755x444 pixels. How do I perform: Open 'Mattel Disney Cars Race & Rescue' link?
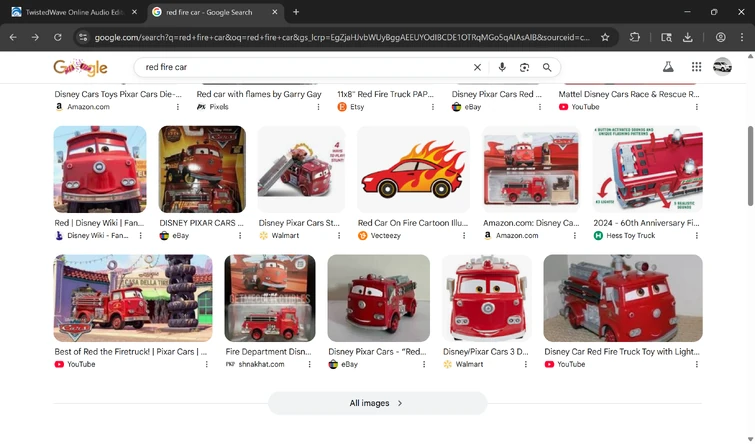click(x=629, y=94)
